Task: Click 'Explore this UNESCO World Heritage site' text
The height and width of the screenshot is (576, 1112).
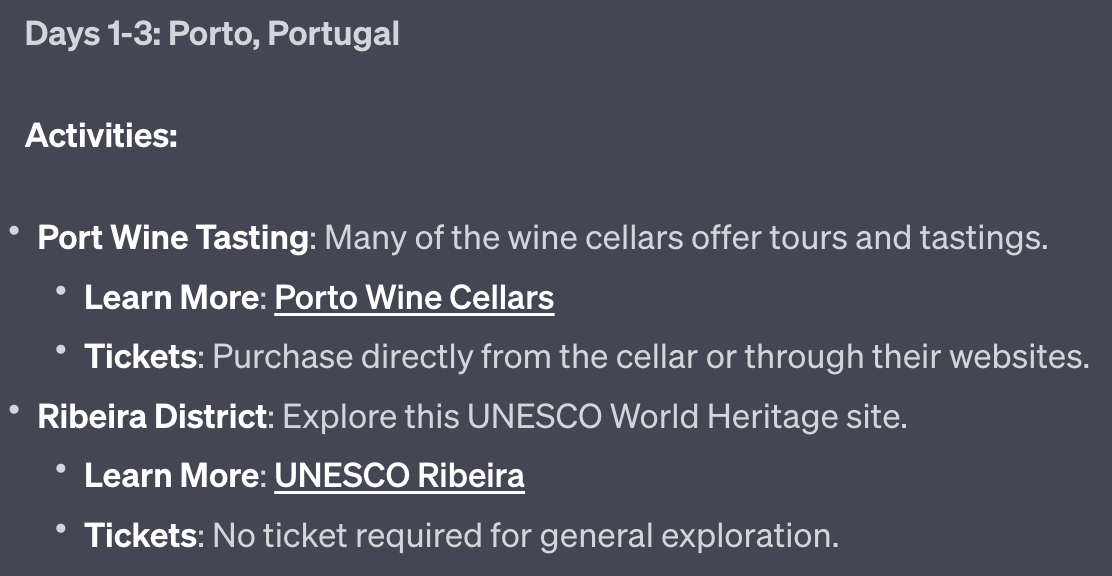Action: pyautogui.click(x=595, y=416)
